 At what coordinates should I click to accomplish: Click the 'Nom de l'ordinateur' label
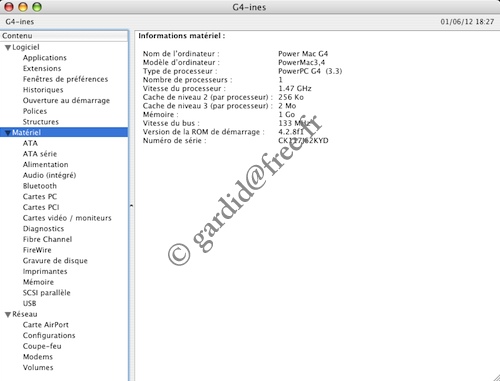pyautogui.click(x=181, y=53)
